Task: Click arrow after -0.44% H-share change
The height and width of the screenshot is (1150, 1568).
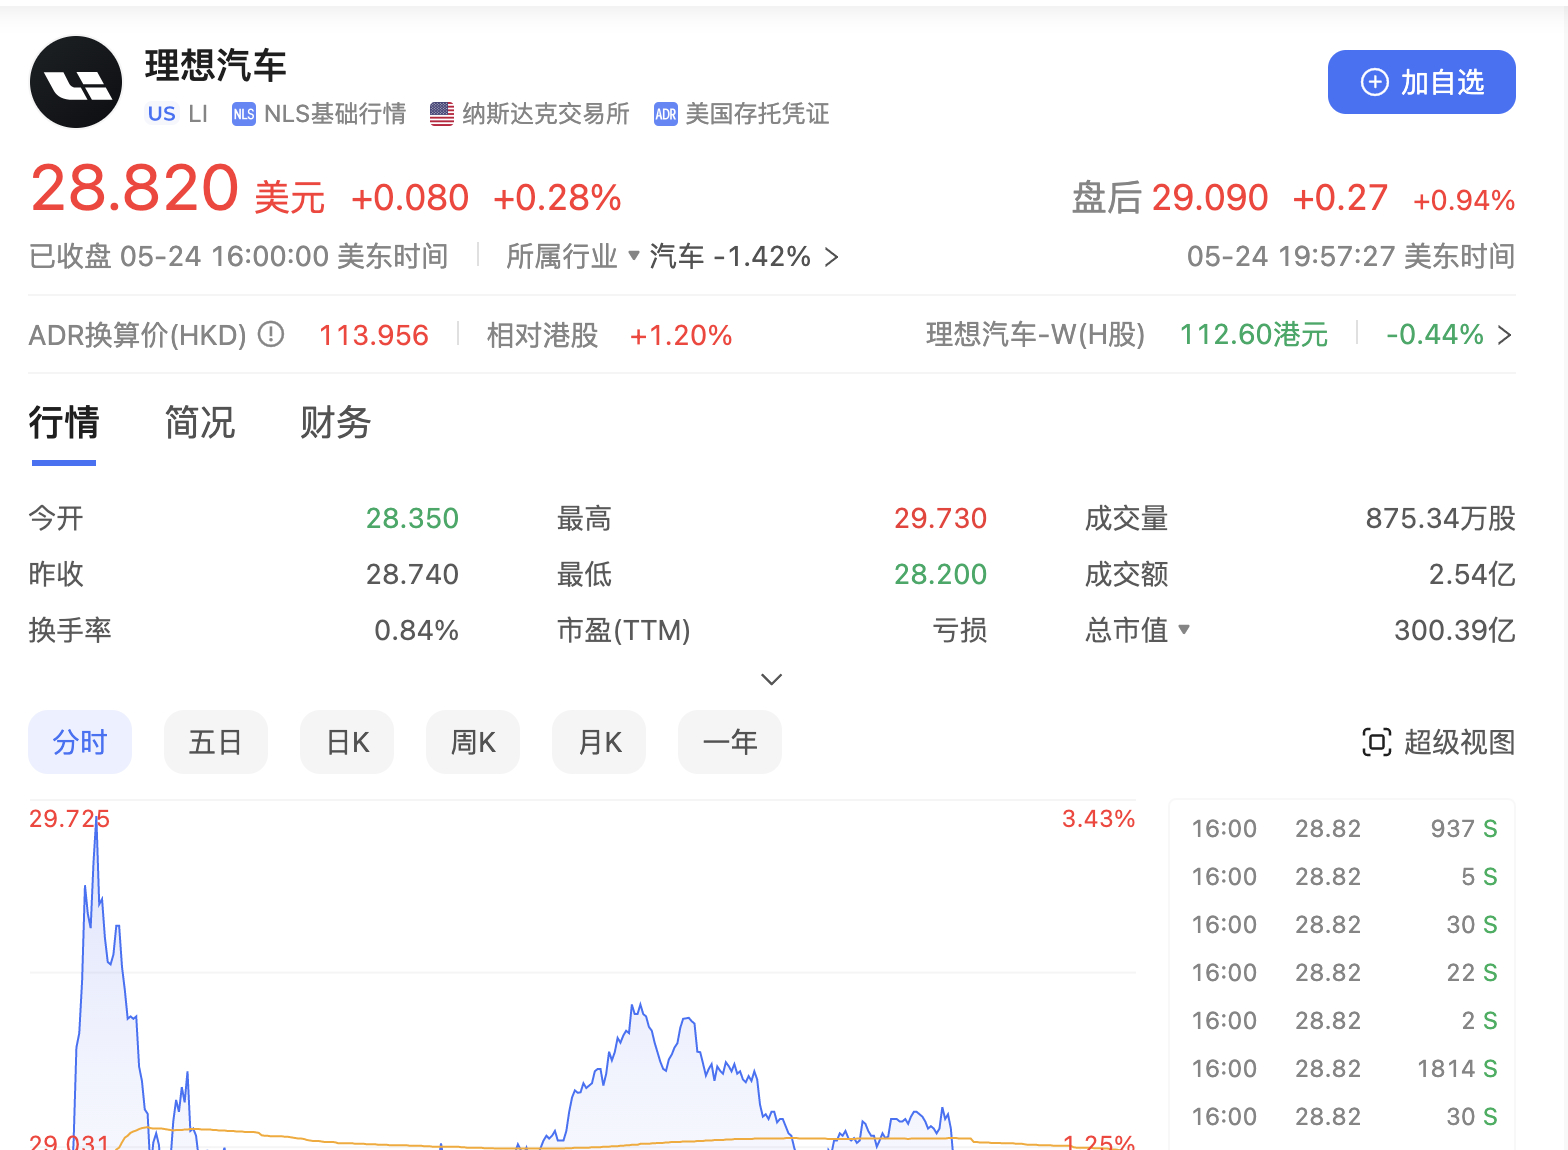Action: tap(1504, 335)
